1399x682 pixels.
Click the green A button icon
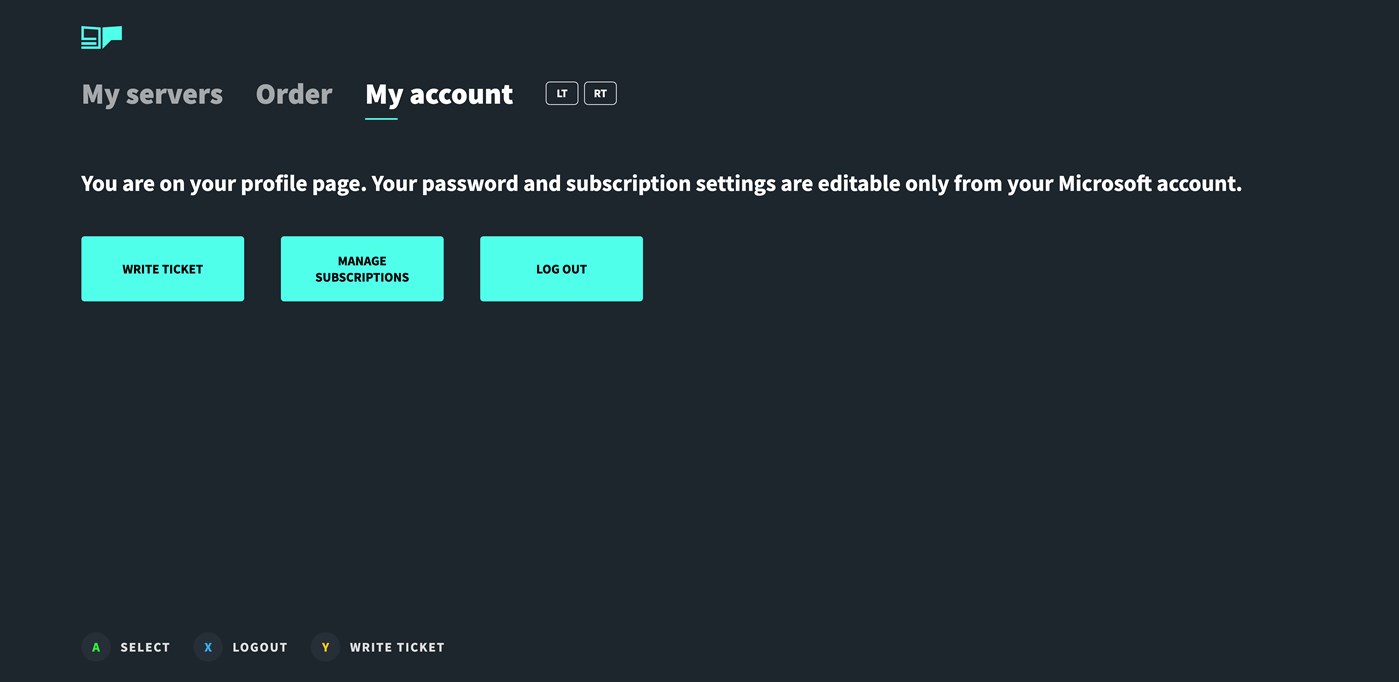(96, 648)
